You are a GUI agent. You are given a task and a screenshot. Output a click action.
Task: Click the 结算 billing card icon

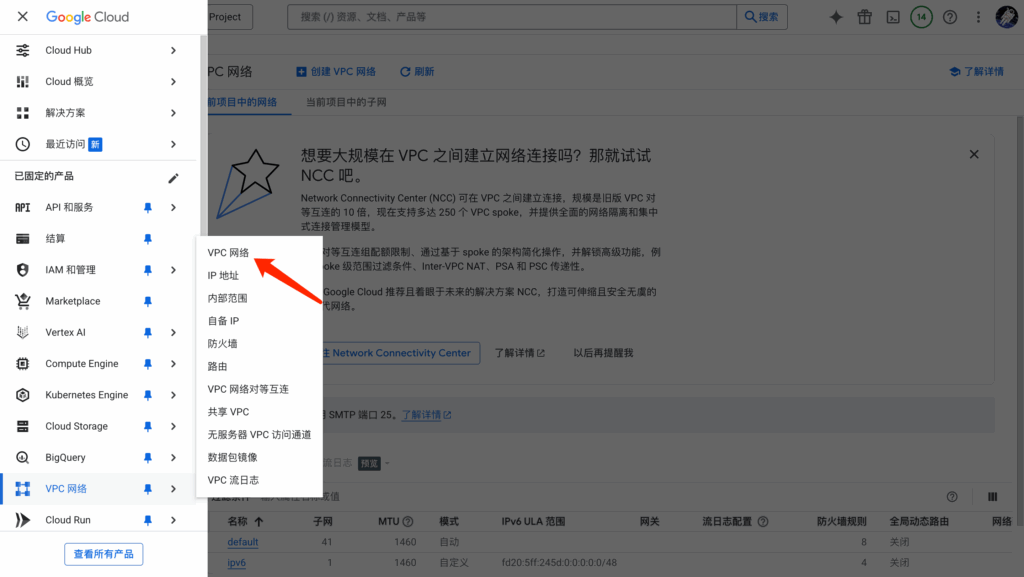pyautogui.click(x=23, y=239)
